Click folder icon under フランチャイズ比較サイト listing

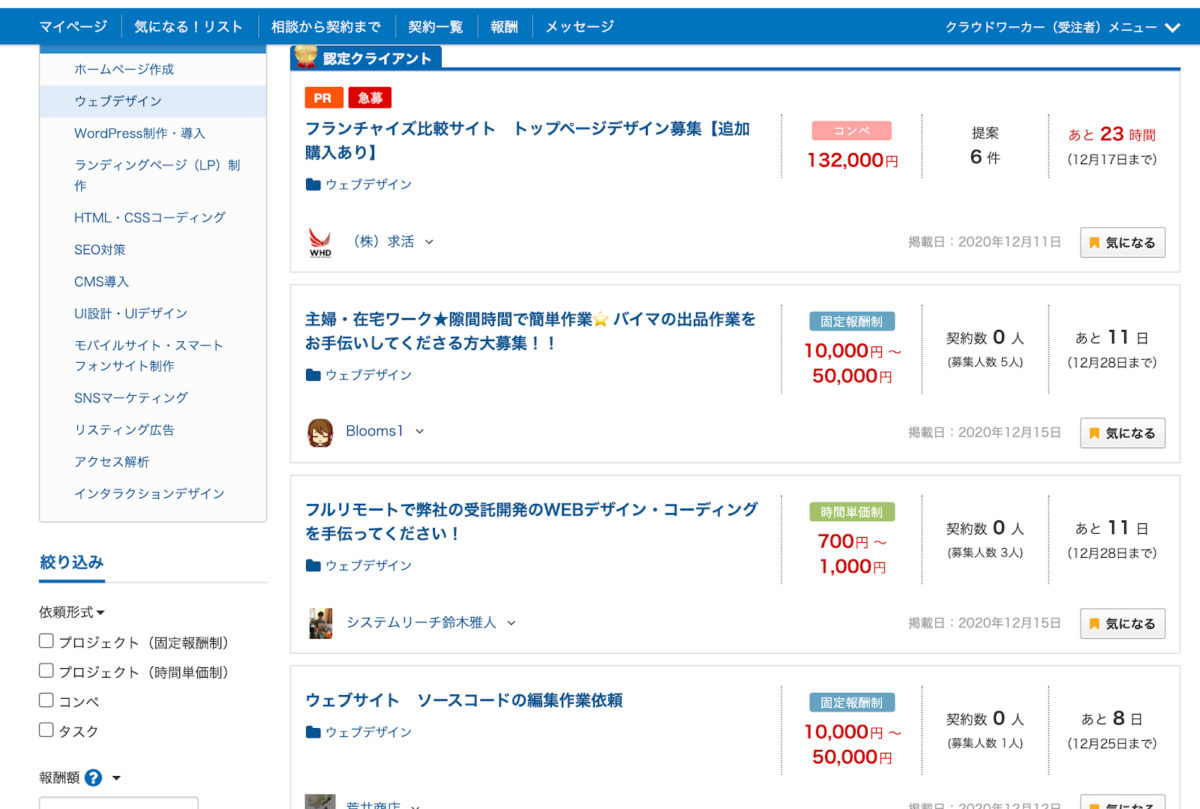click(x=313, y=185)
